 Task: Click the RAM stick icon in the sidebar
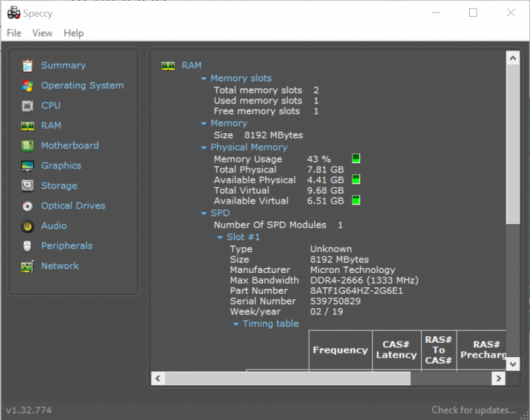(27, 126)
